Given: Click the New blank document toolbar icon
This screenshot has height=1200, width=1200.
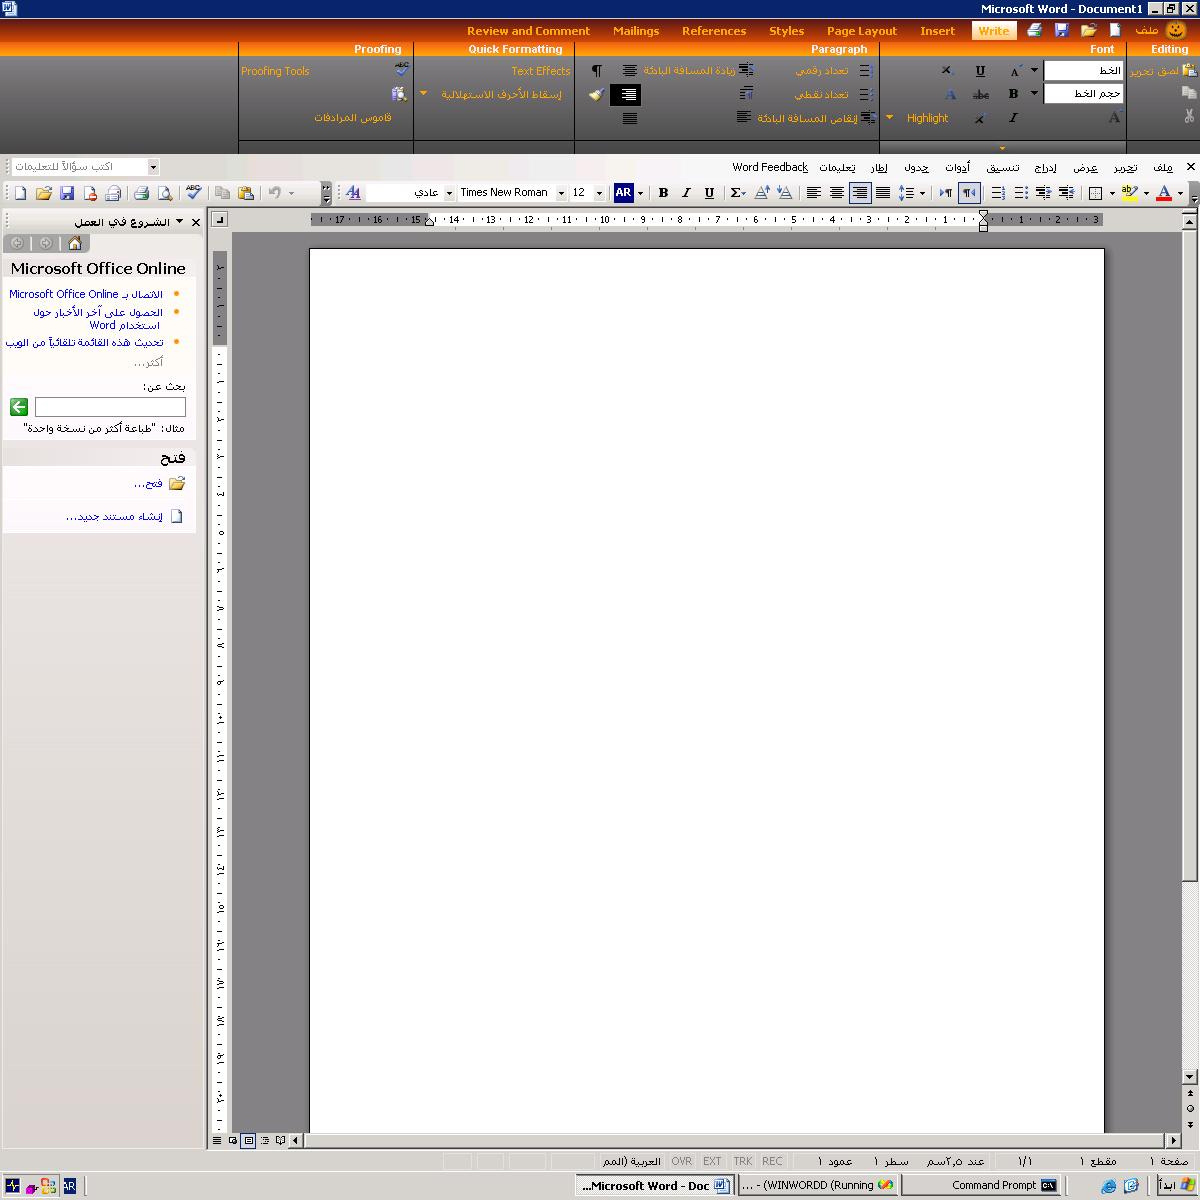Looking at the screenshot, I should [20, 193].
